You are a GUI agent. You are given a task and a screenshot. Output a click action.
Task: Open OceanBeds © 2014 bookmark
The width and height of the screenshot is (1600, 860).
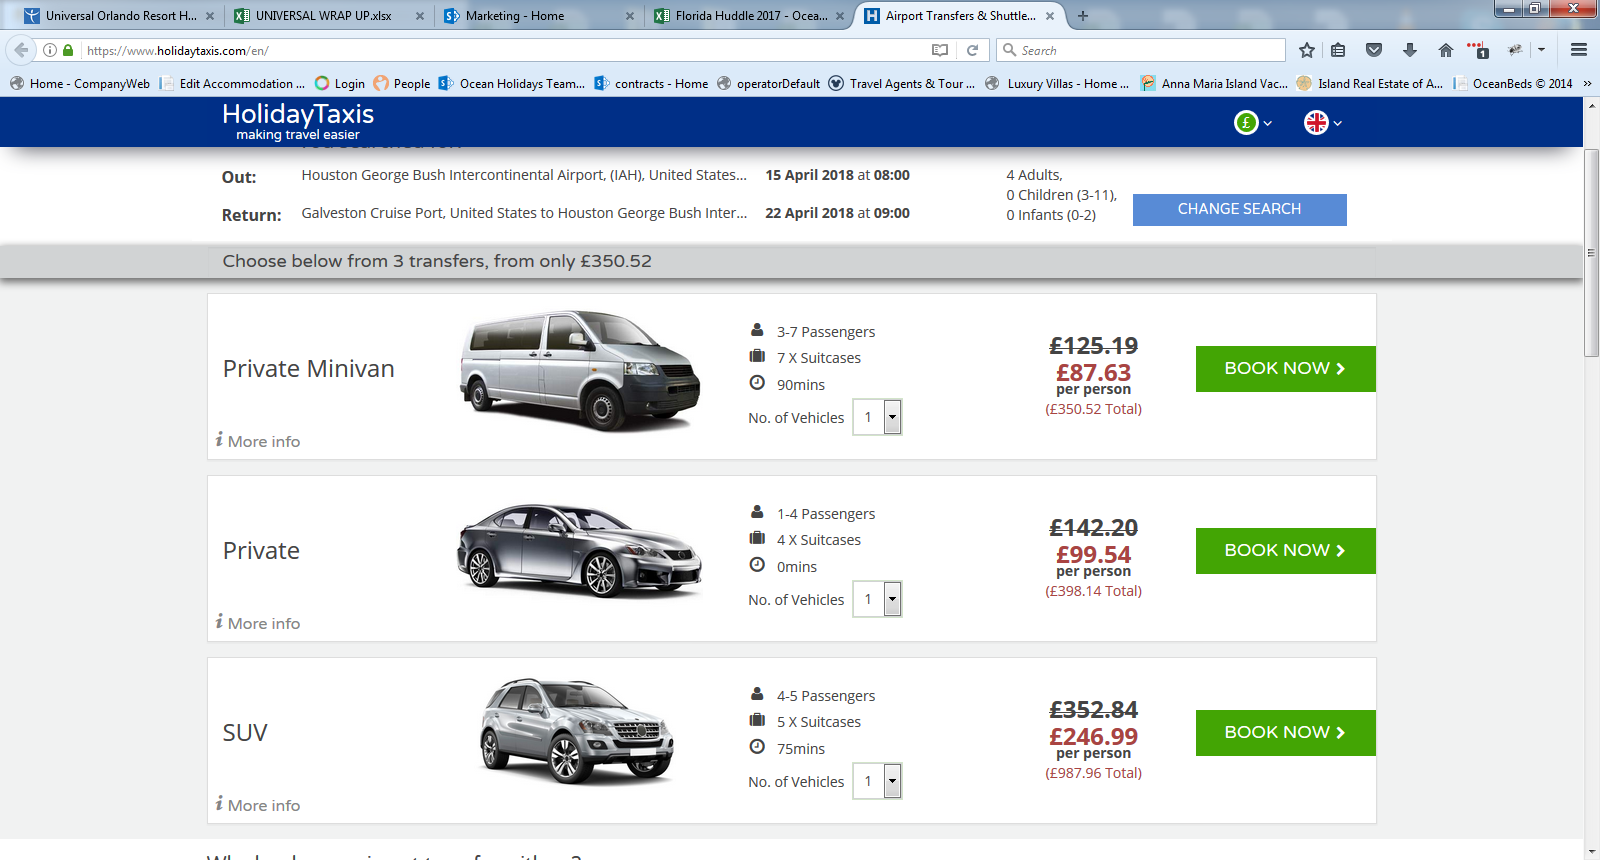[x=1513, y=84]
